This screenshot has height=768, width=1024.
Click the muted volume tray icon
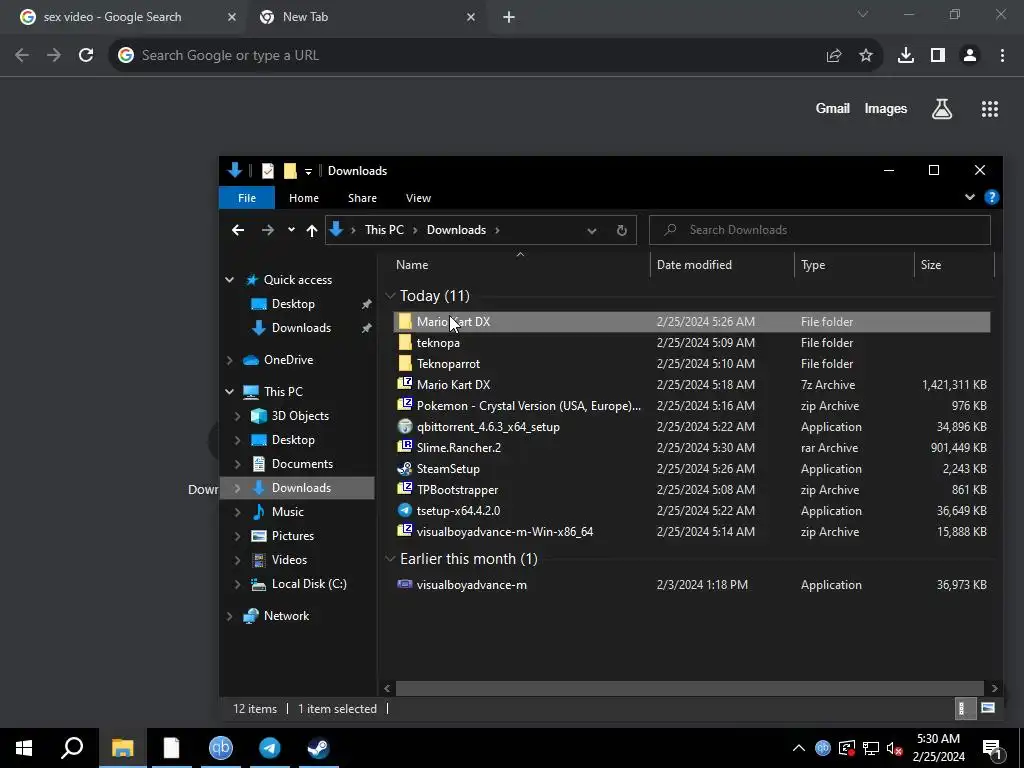pyautogui.click(x=895, y=748)
